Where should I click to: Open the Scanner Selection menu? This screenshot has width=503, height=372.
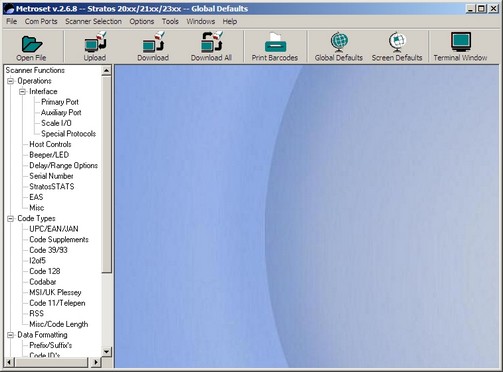(x=93, y=22)
